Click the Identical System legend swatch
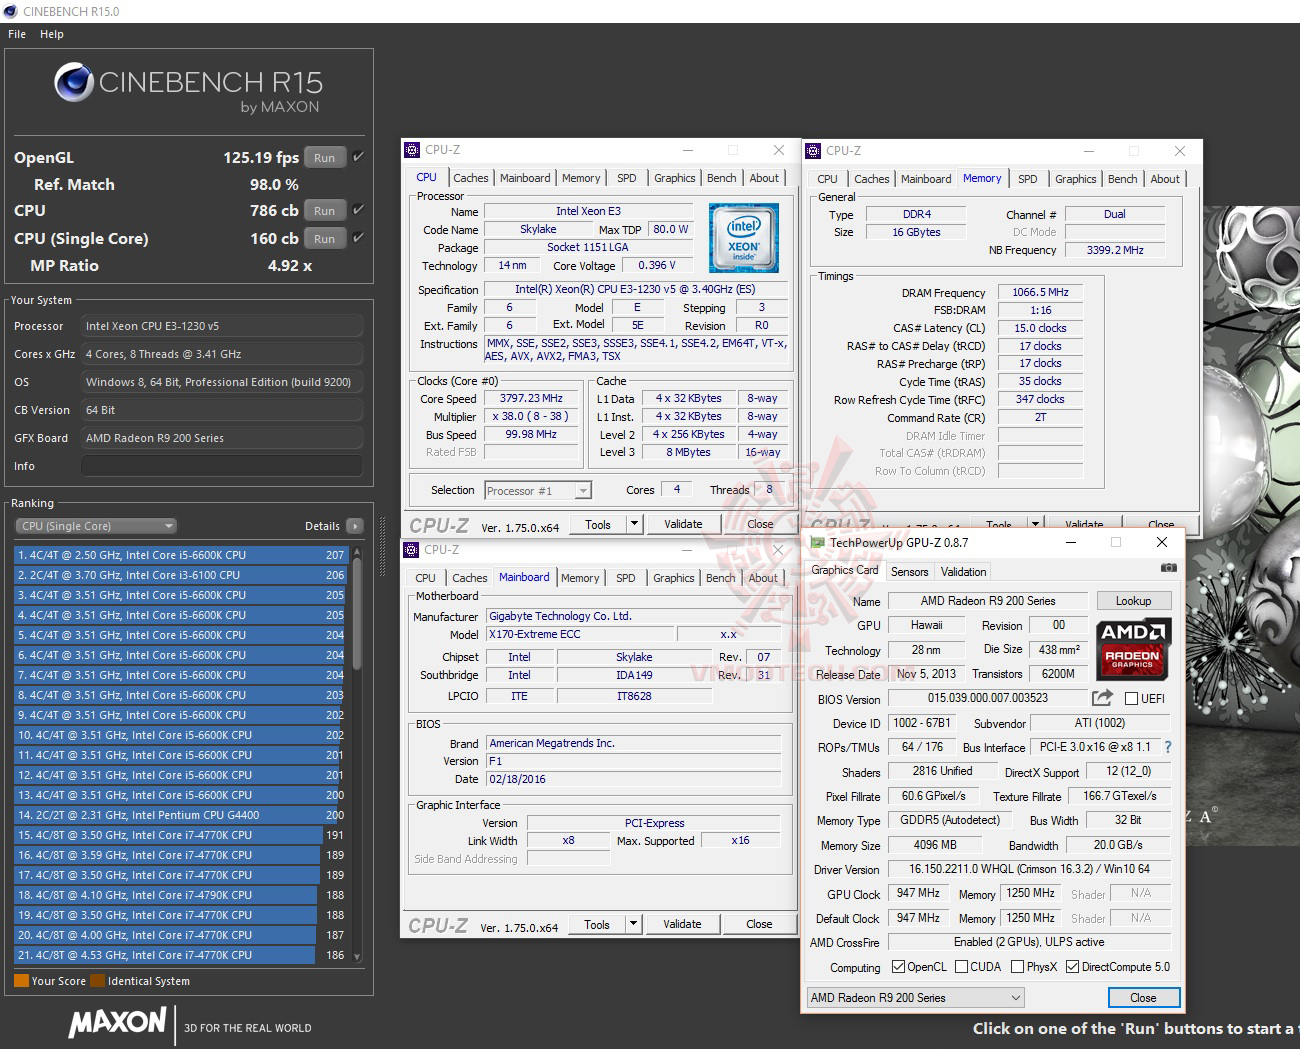1300x1049 pixels. [97, 981]
